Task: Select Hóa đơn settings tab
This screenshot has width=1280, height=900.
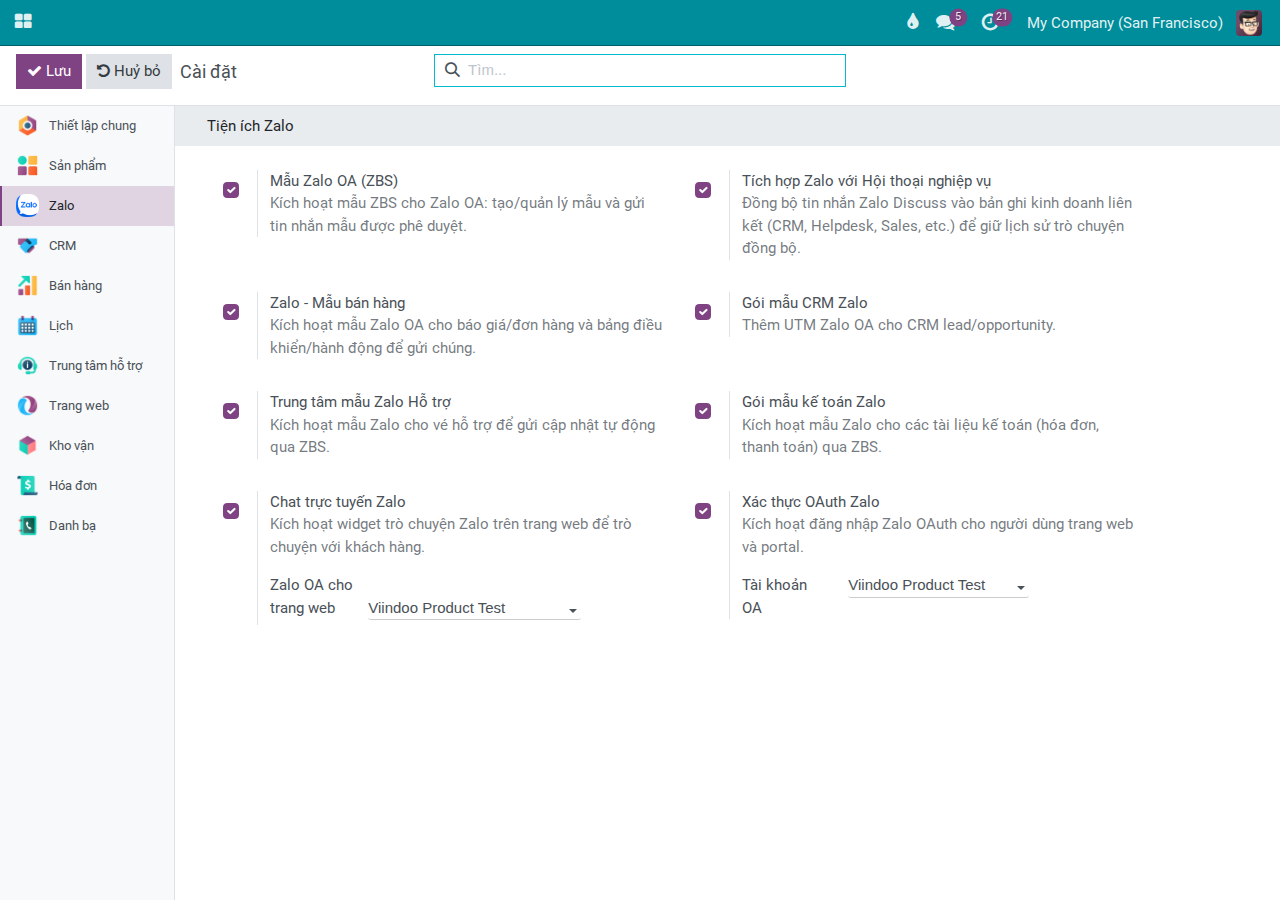Action: pyautogui.click(x=87, y=486)
